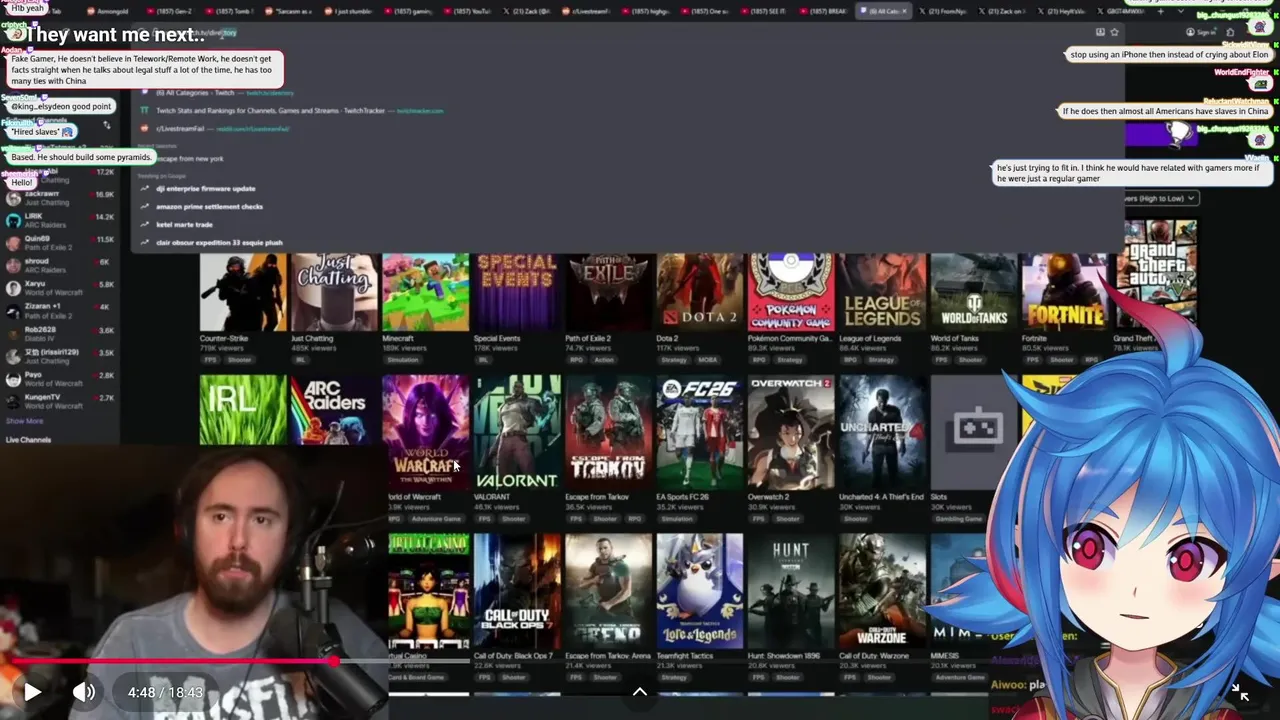Open the Uncharted 4 category cover
1280x720 pixels.
click(882, 432)
